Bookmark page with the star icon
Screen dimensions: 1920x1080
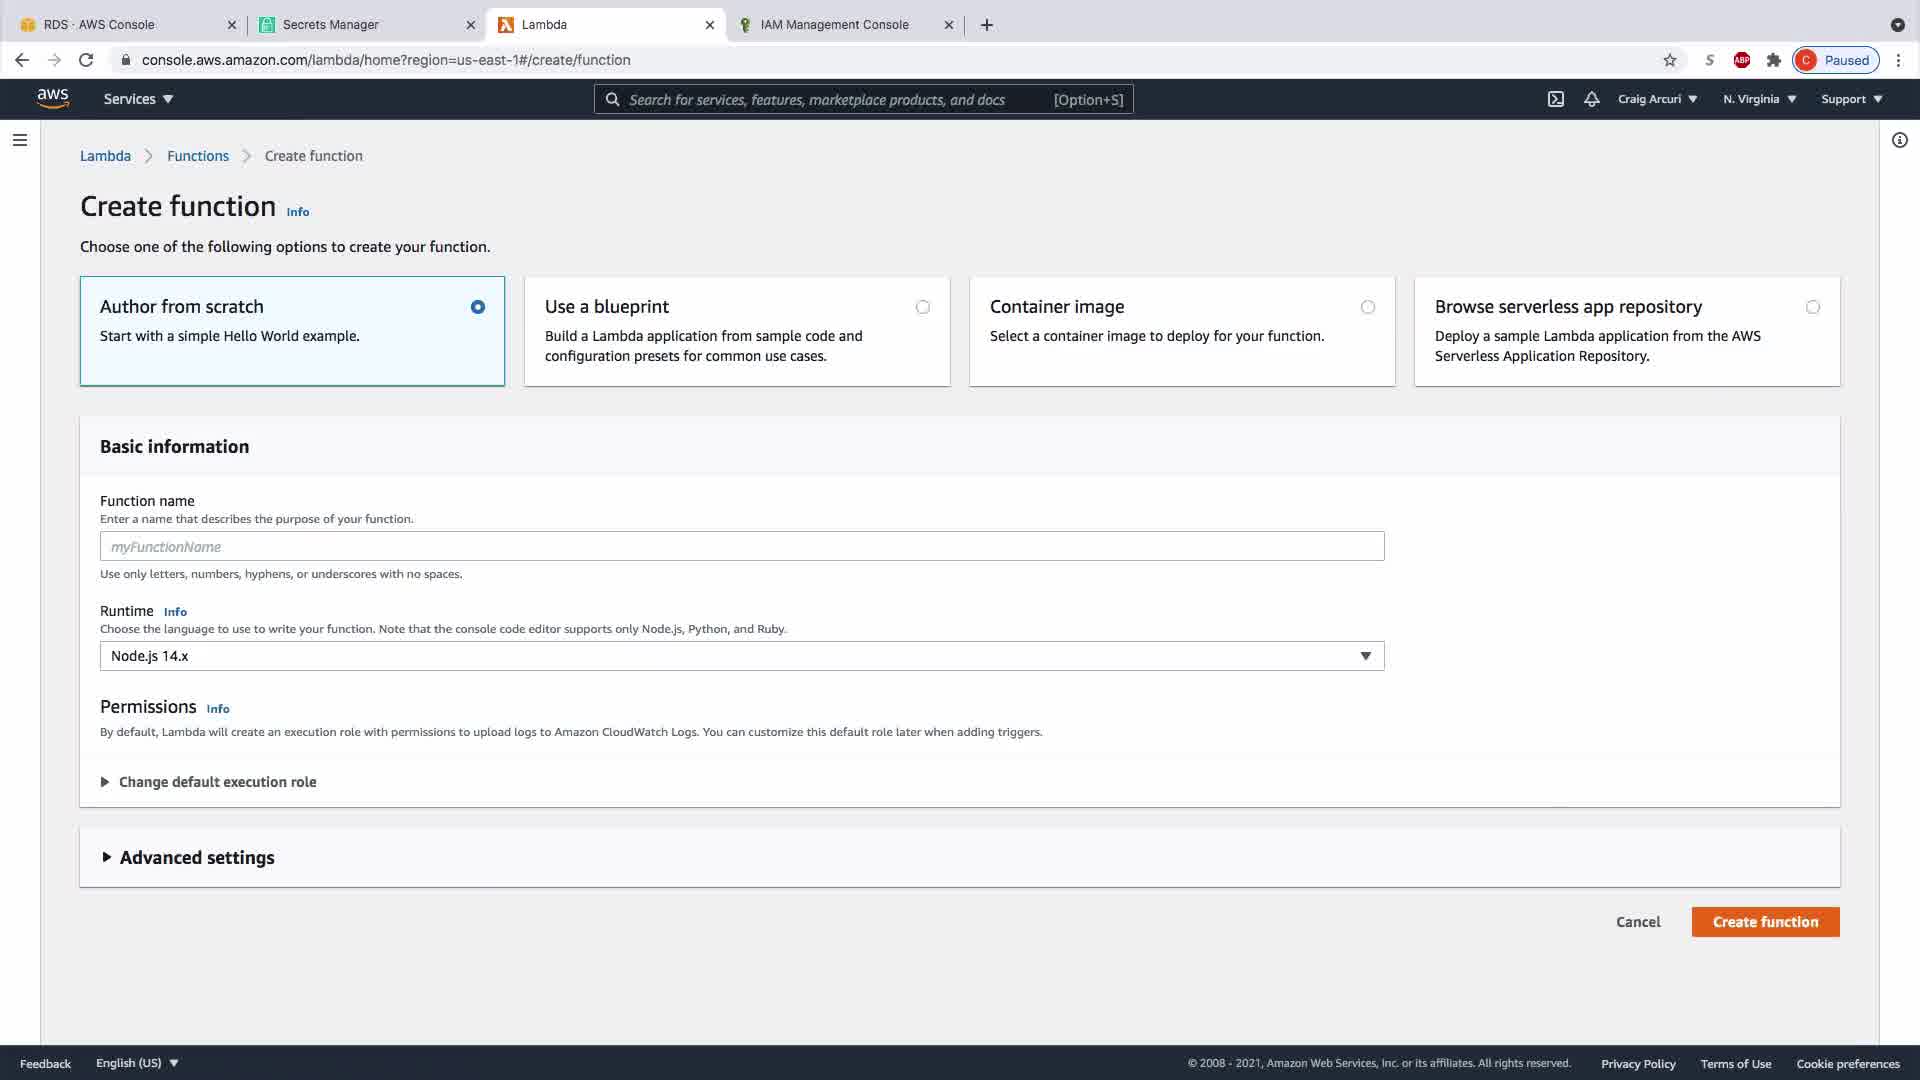click(1670, 60)
